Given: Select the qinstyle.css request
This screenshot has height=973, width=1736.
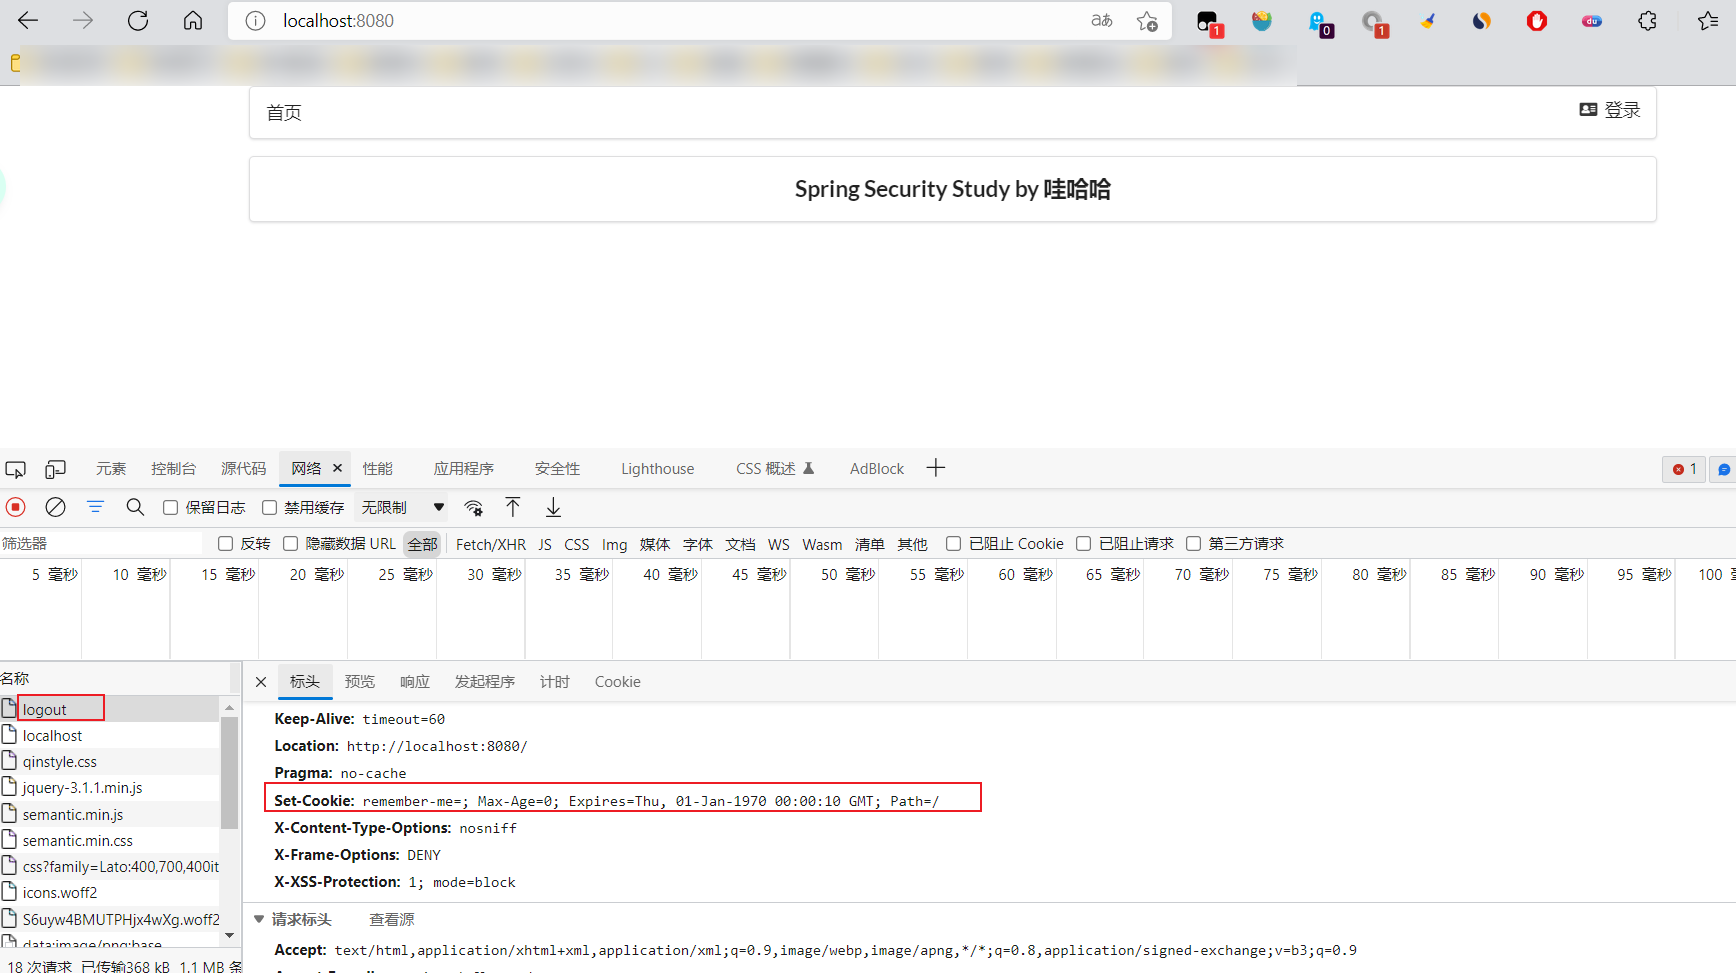Looking at the screenshot, I should point(60,762).
